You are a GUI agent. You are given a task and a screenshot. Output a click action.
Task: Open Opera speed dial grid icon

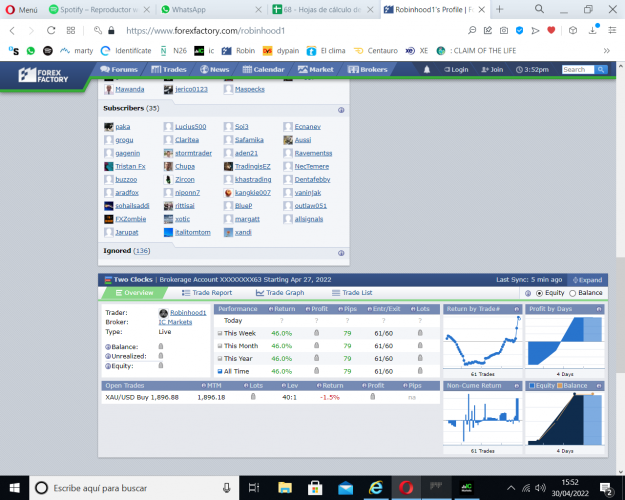point(71,31)
